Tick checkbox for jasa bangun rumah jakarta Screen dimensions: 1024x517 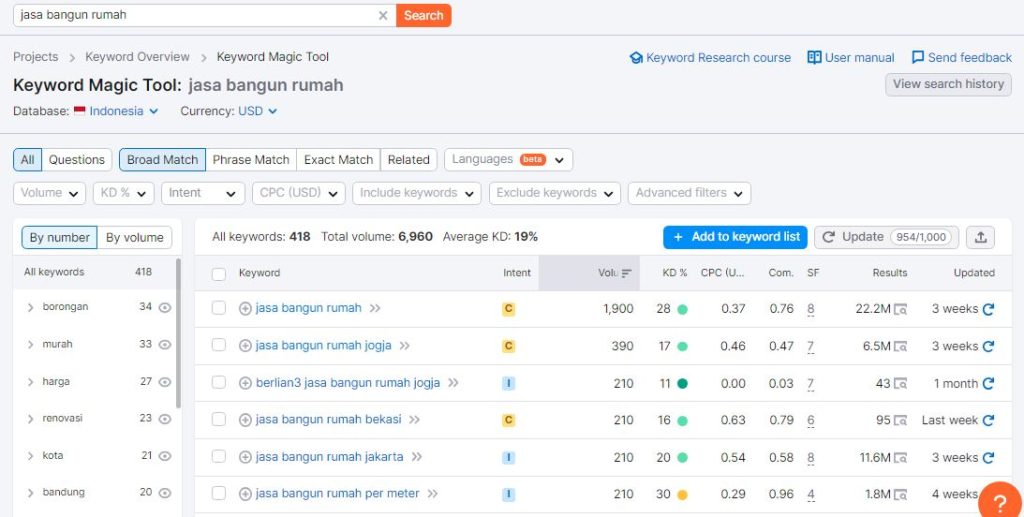(x=219, y=457)
